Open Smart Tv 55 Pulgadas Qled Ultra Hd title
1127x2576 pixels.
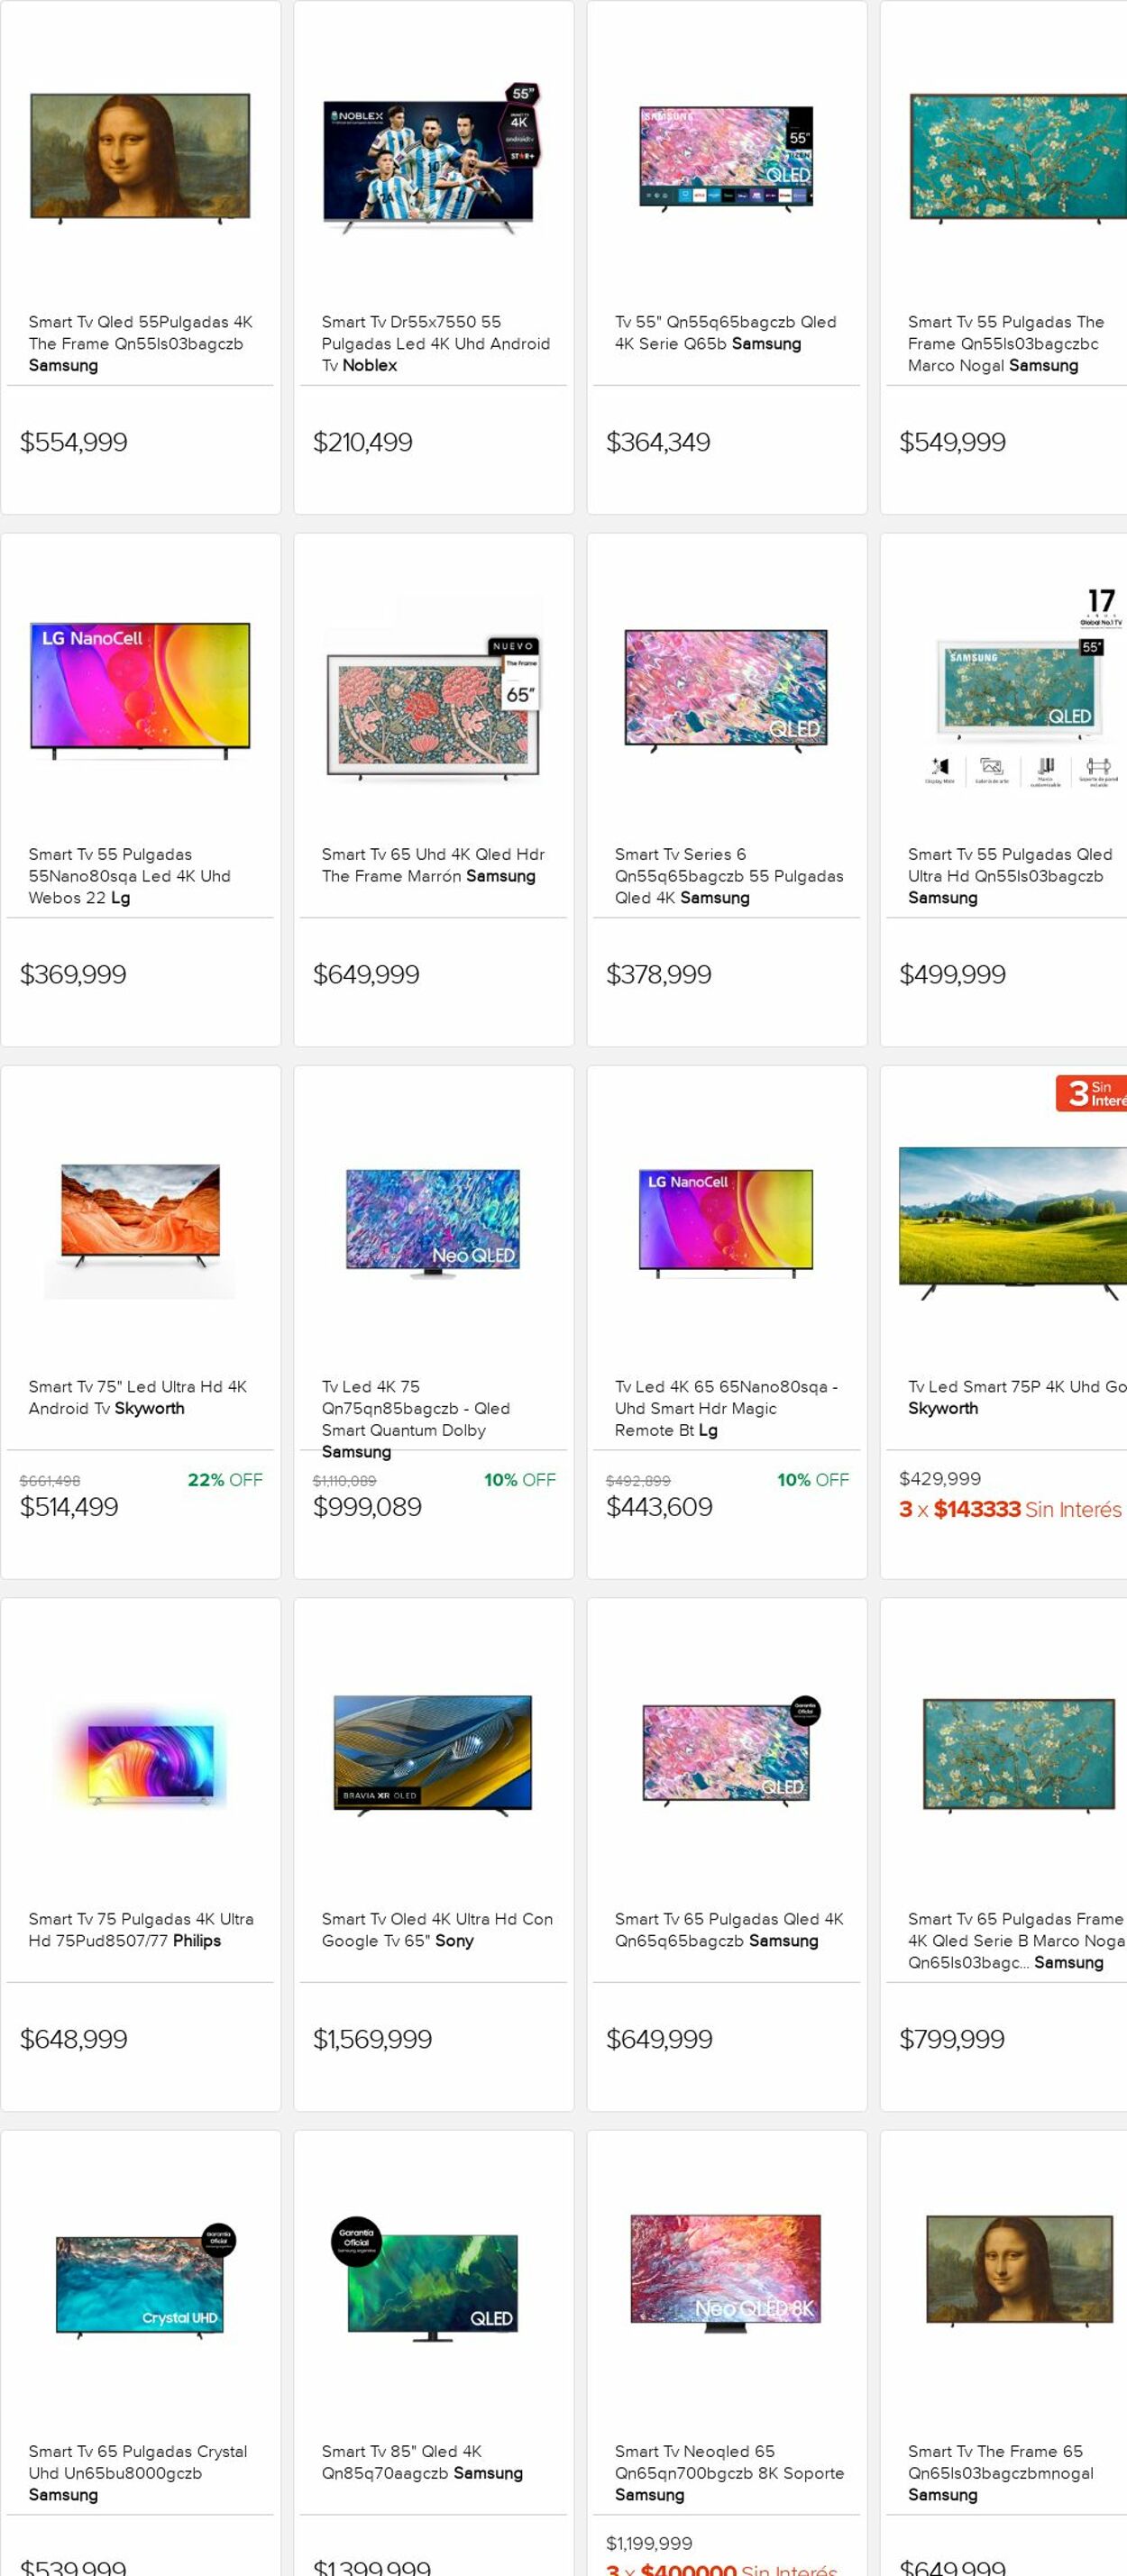[x=1009, y=876]
